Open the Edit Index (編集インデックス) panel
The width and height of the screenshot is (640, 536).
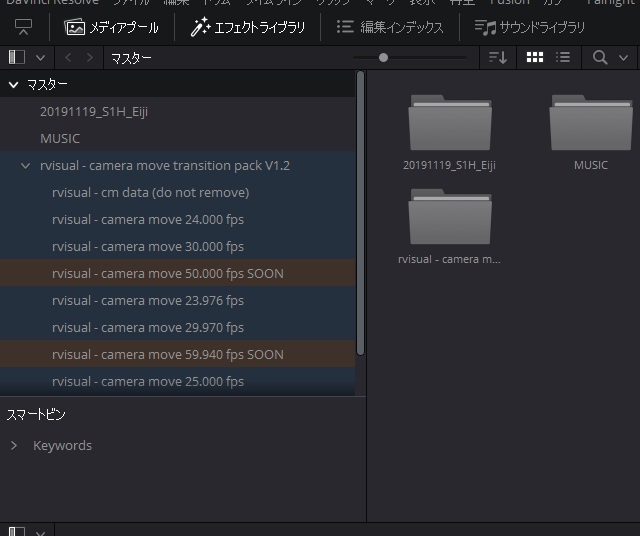(390, 27)
